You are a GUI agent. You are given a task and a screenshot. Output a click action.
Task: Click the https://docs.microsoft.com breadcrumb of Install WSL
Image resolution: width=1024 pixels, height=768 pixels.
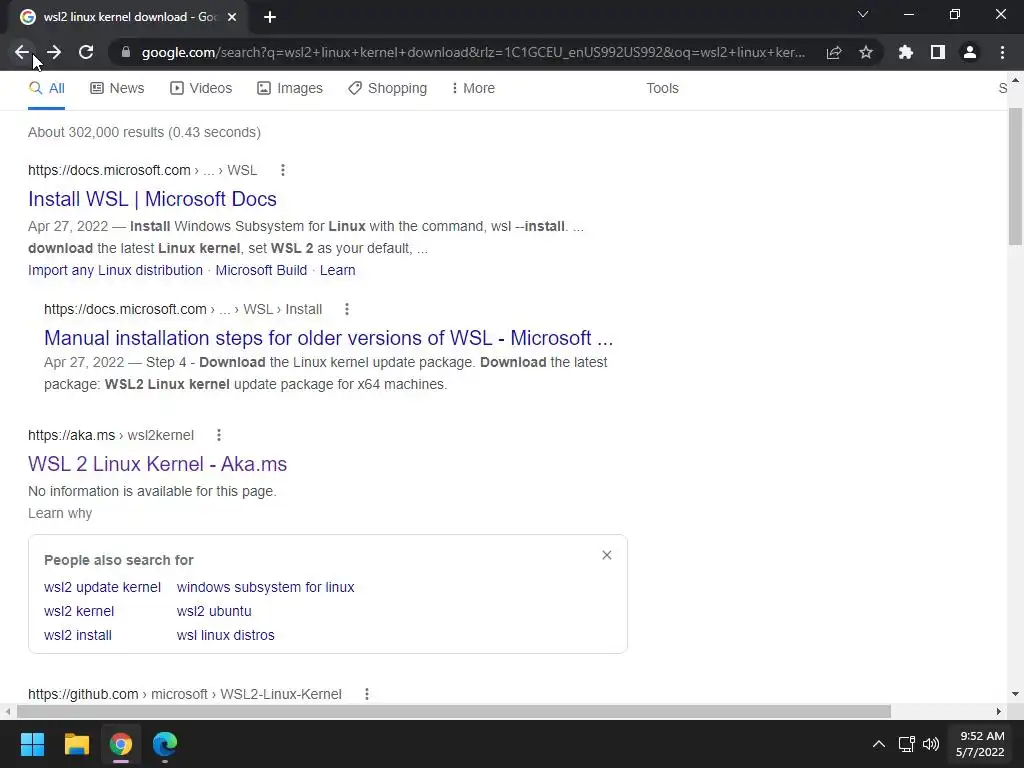[142, 170]
